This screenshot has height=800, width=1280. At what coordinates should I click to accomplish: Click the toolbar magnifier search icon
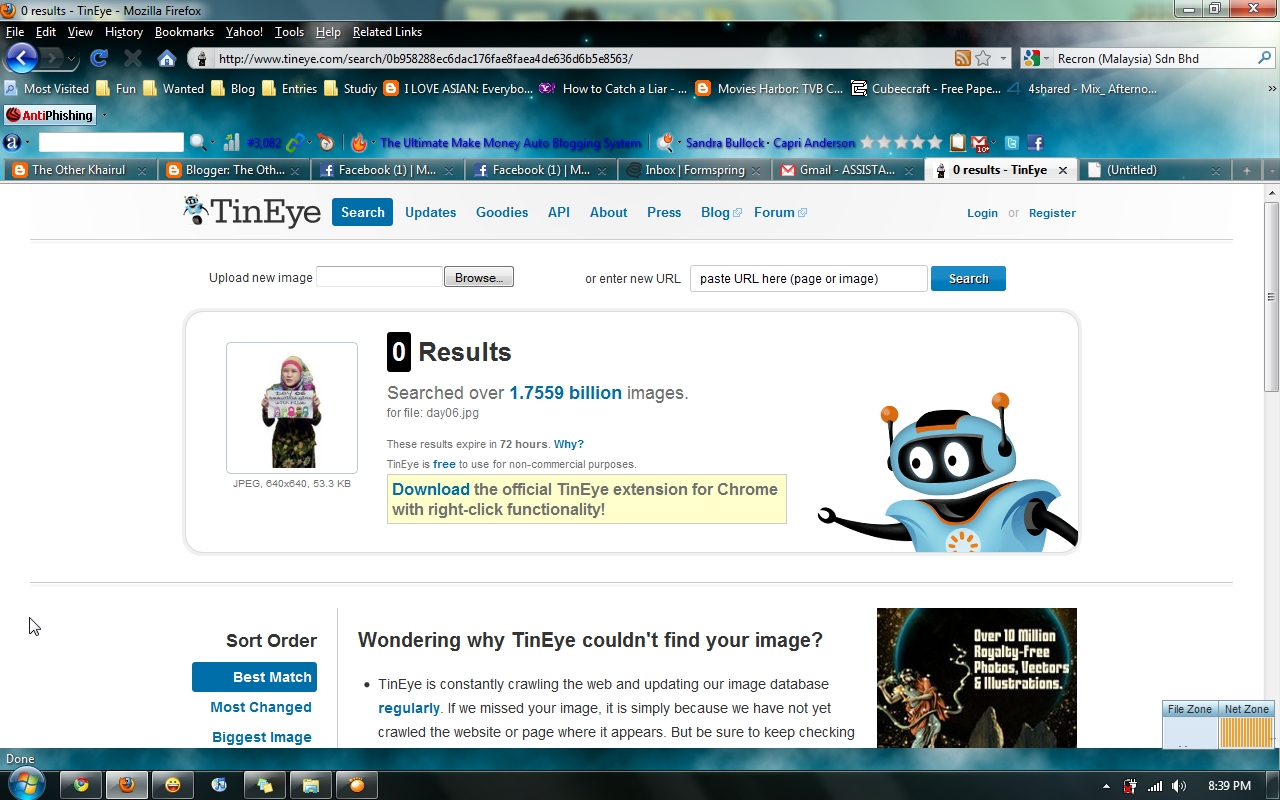click(x=198, y=142)
